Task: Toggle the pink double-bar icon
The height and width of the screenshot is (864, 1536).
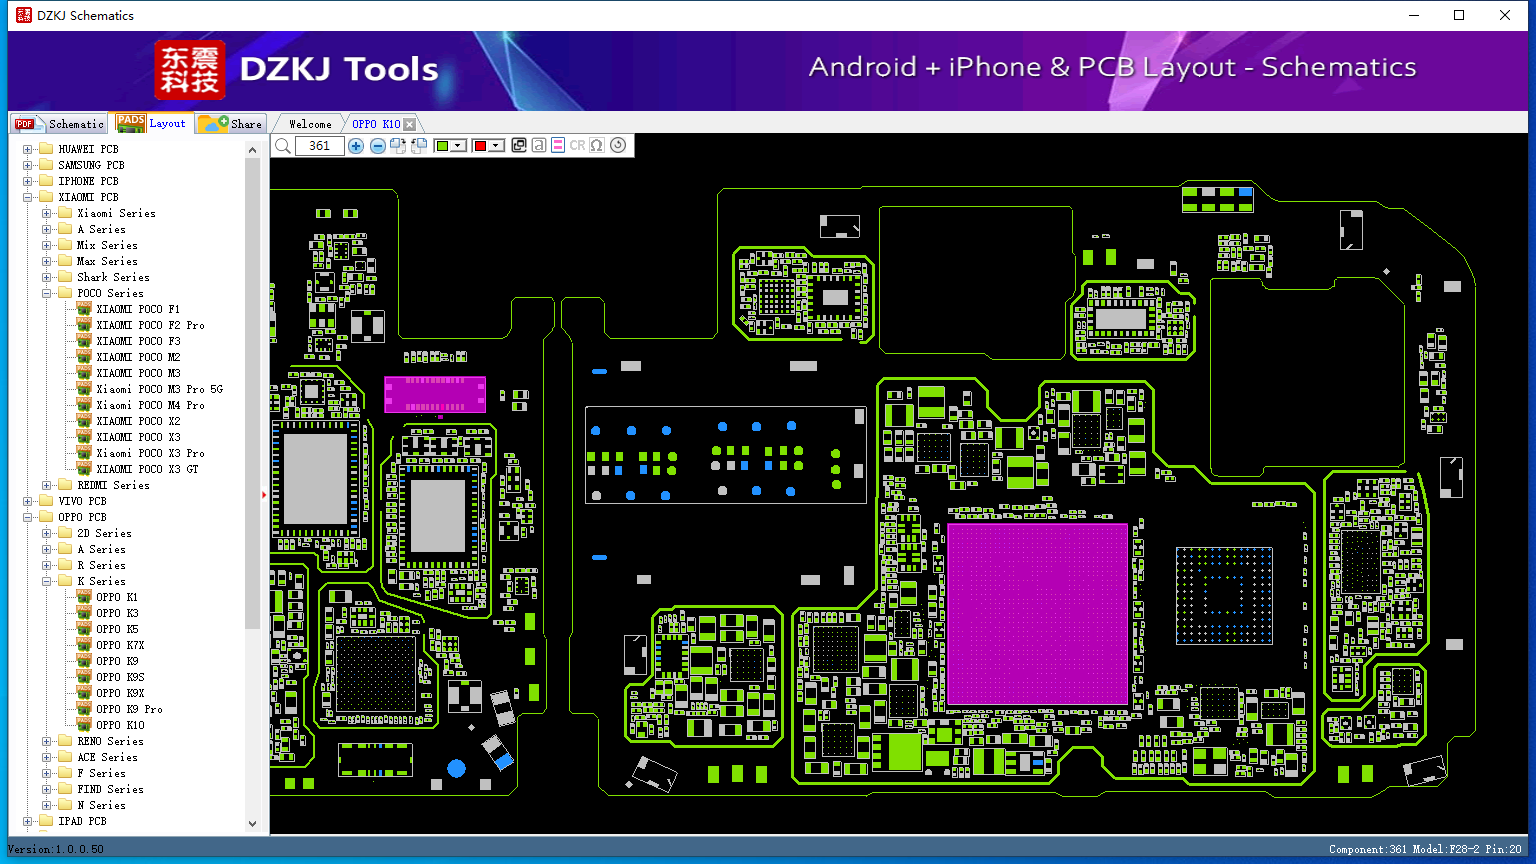Action: [558, 145]
